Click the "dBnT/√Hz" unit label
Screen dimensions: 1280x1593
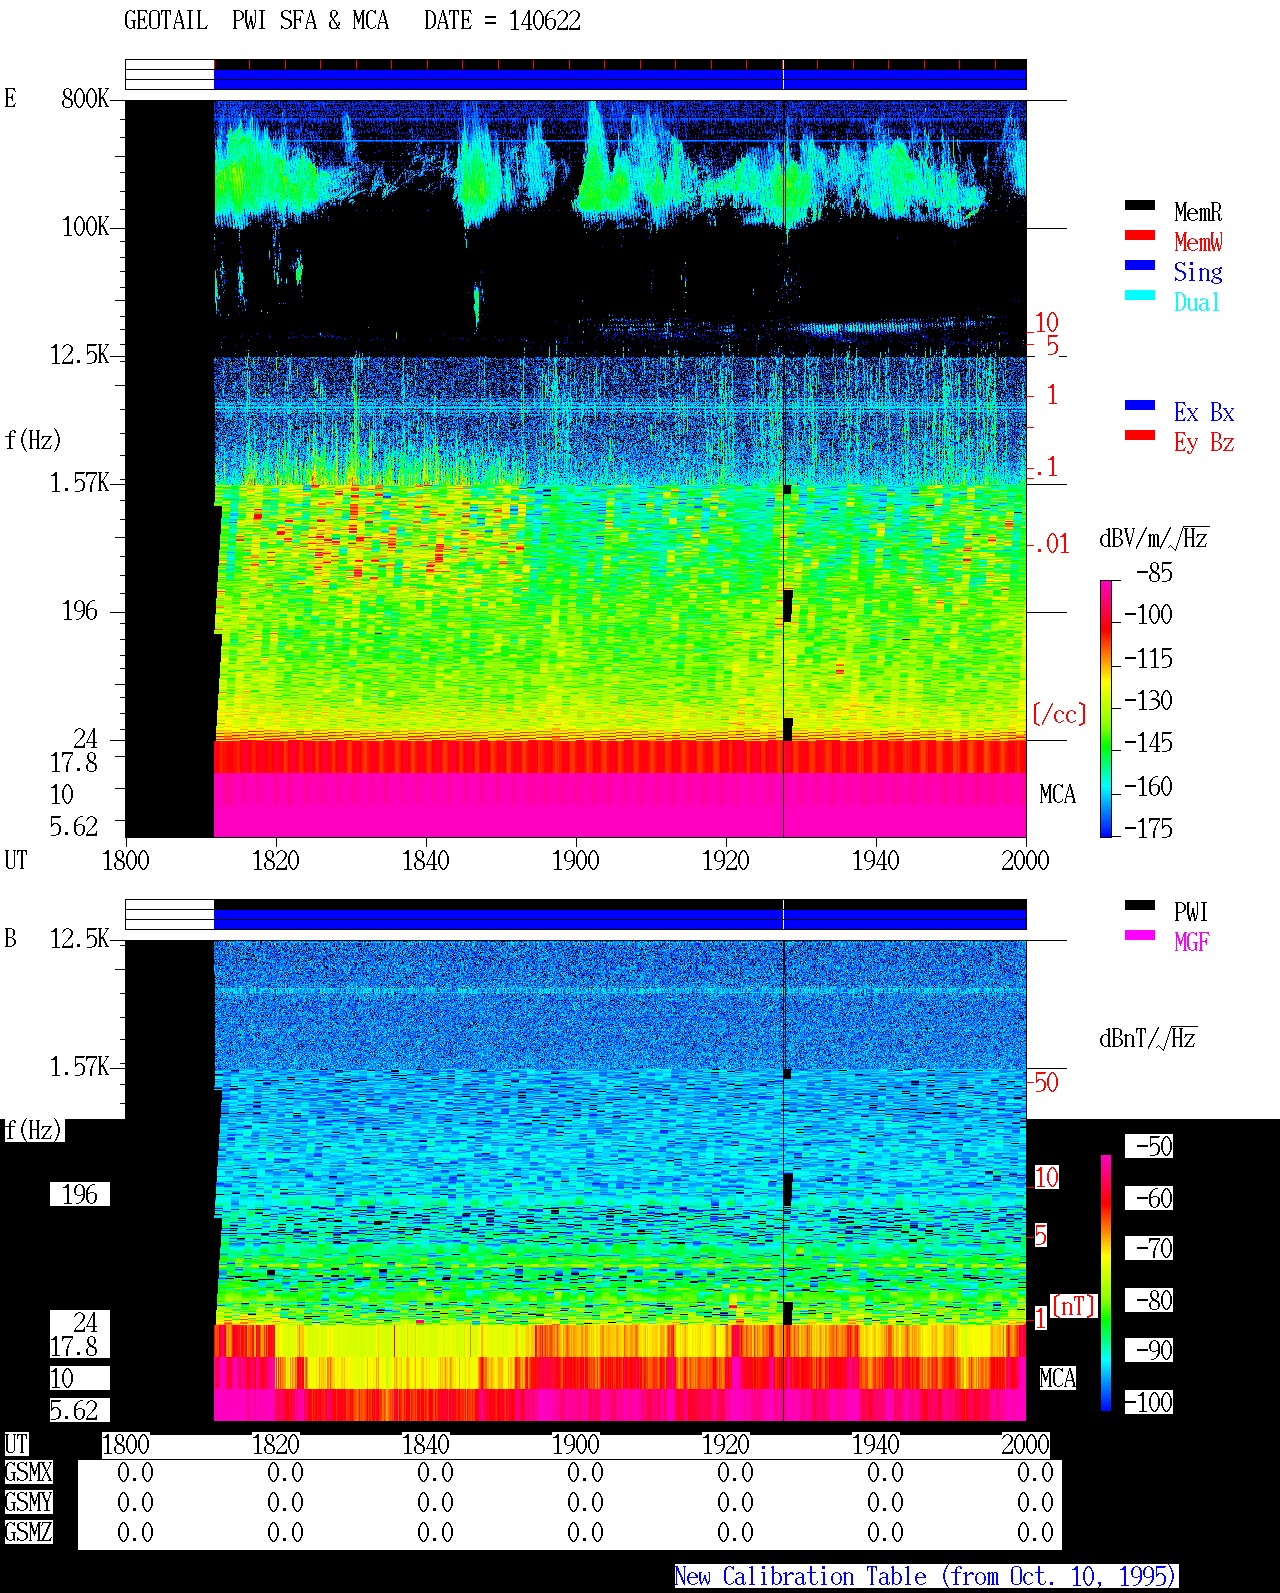tap(1148, 1038)
